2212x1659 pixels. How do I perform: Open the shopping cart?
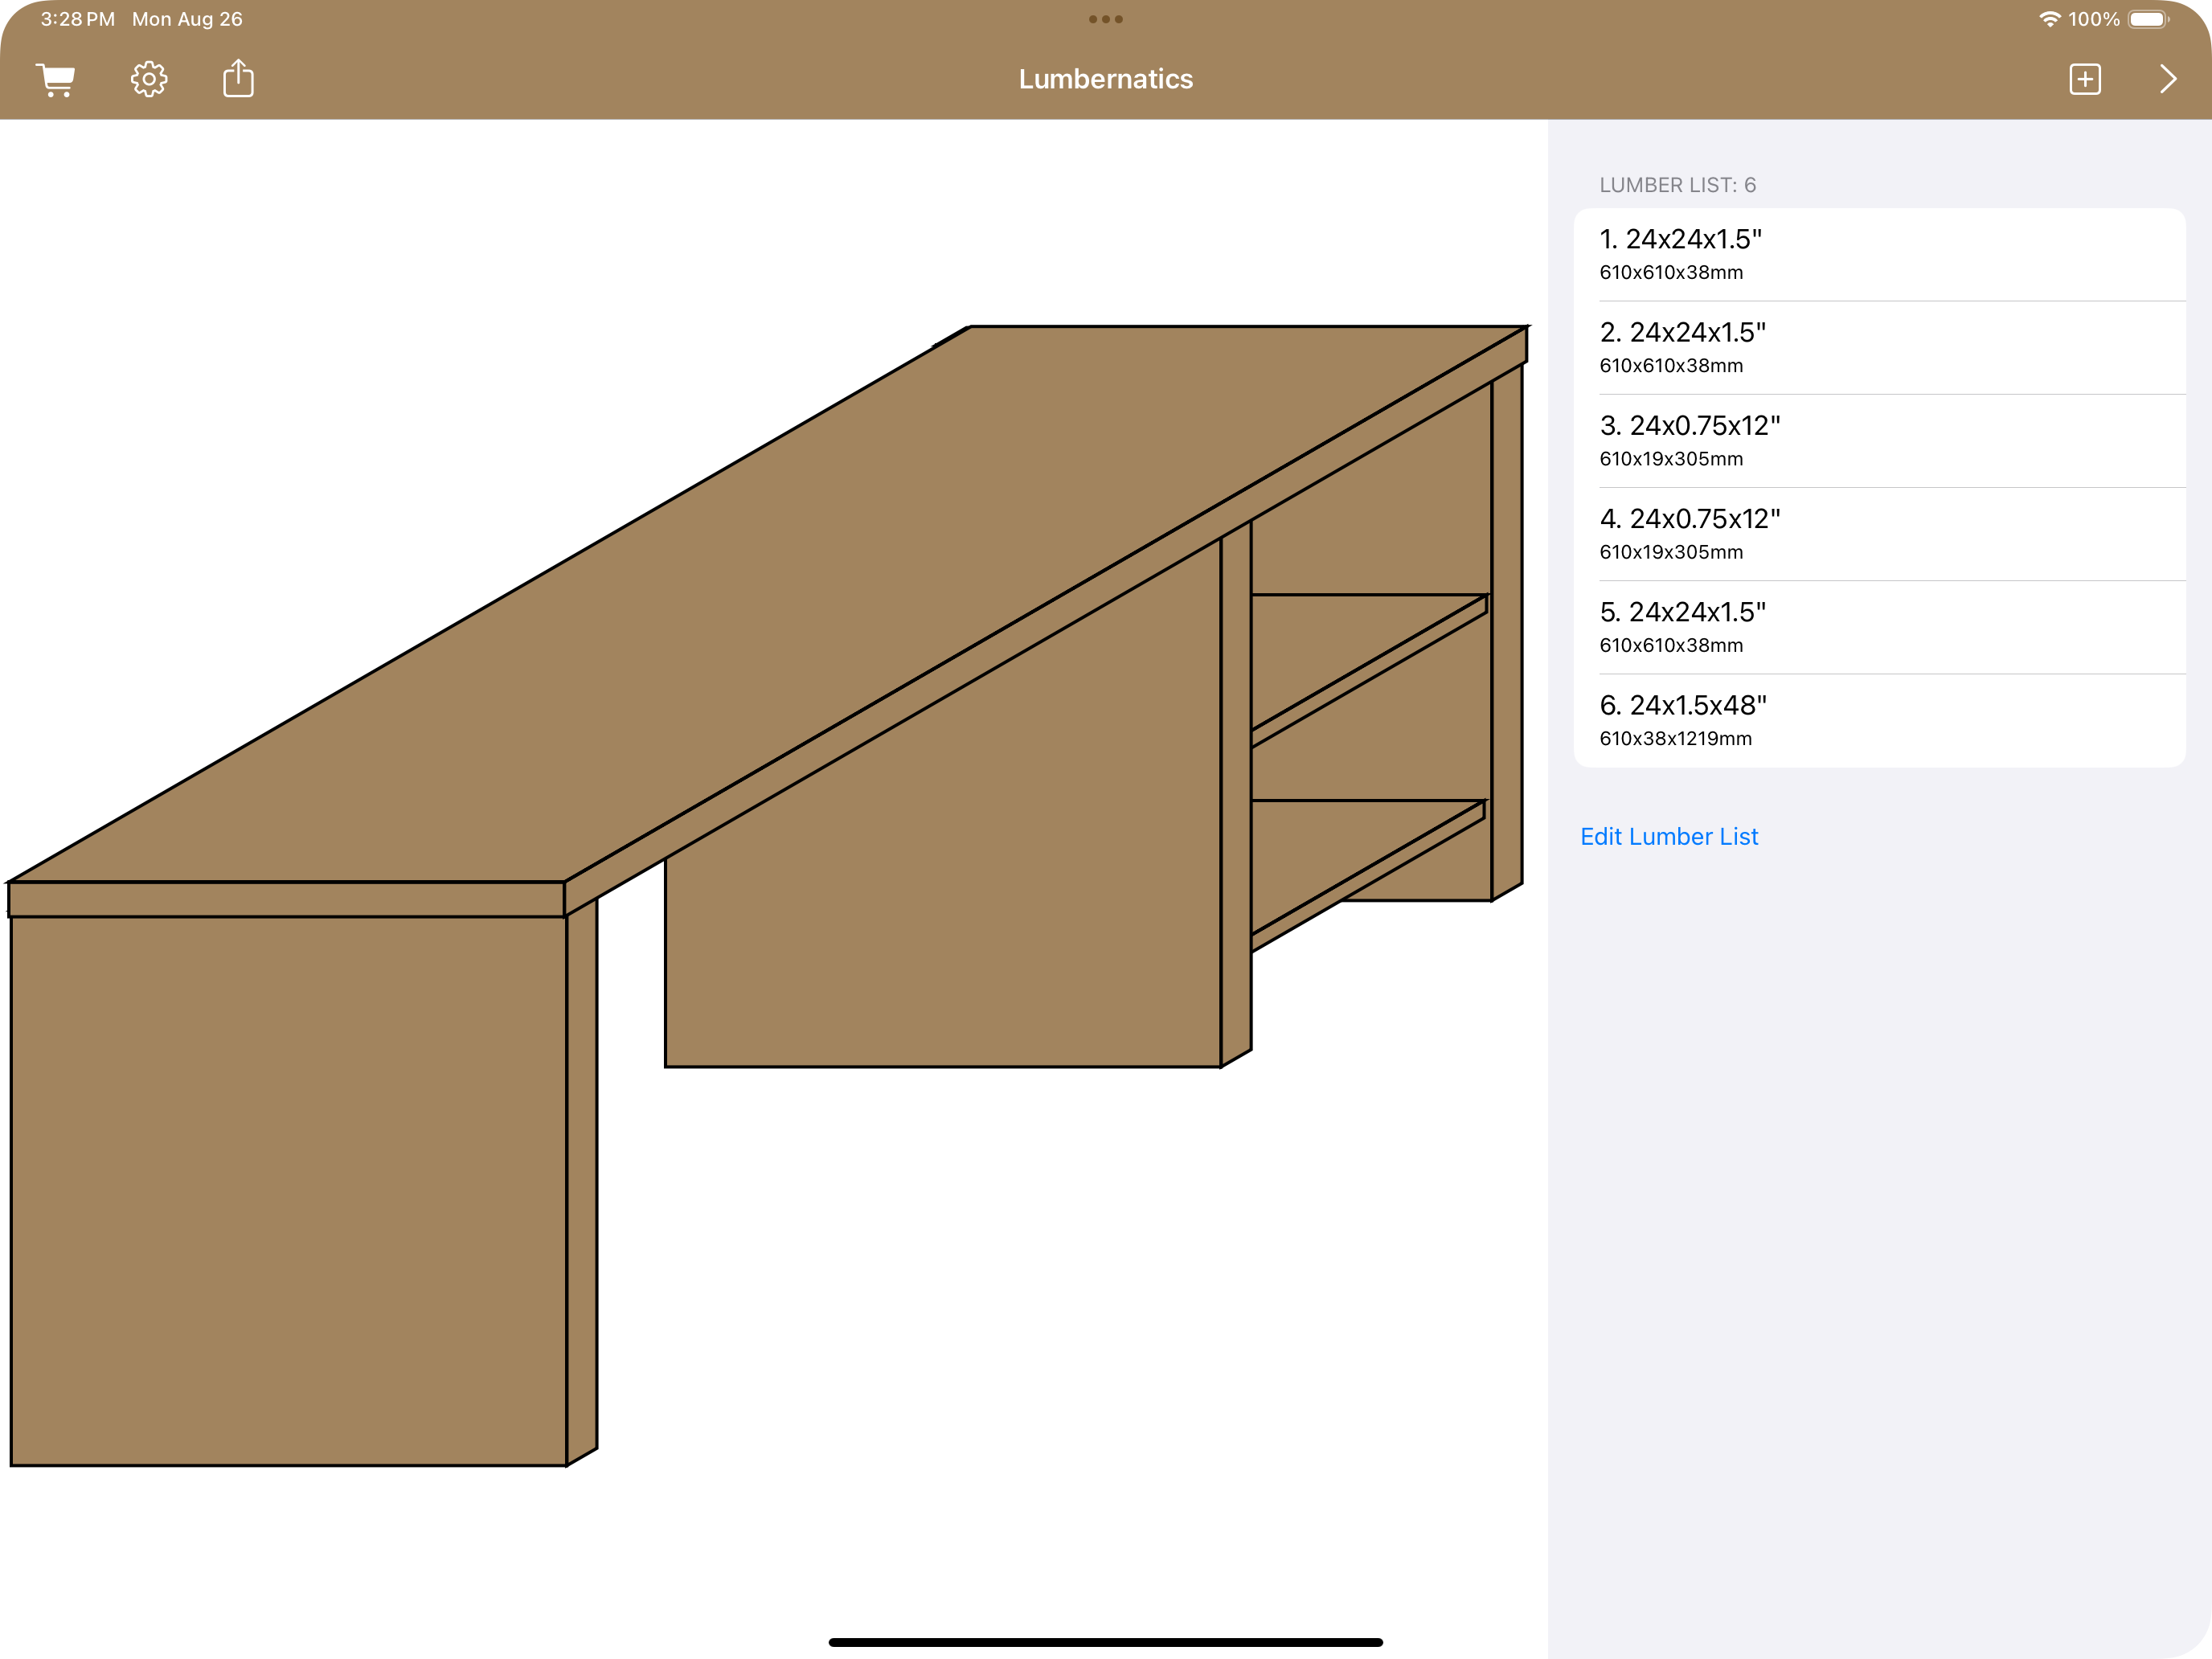pos(56,79)
